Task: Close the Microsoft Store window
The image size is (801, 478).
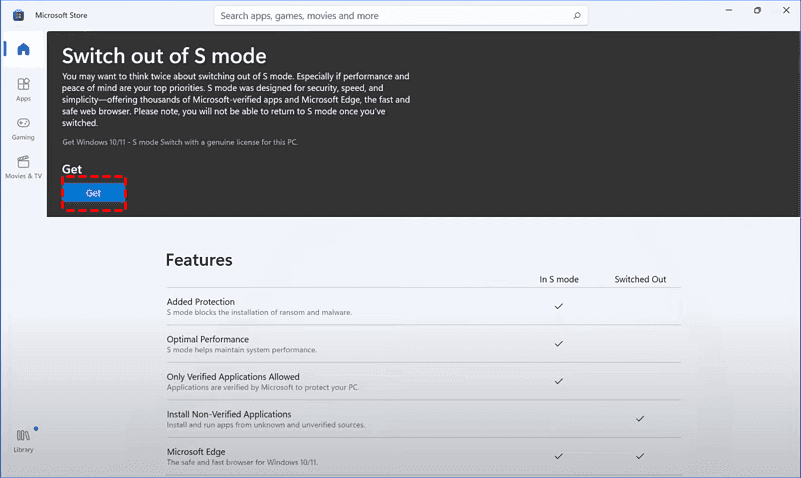Action: click(x=787, y=10)
